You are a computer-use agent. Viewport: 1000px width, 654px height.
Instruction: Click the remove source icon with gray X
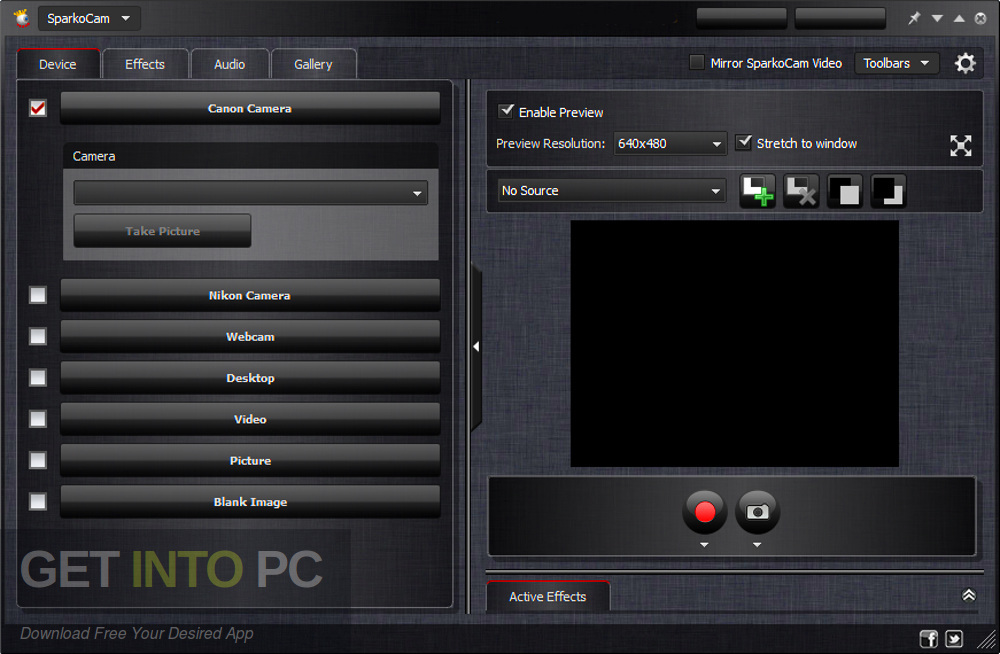(801, 191)
